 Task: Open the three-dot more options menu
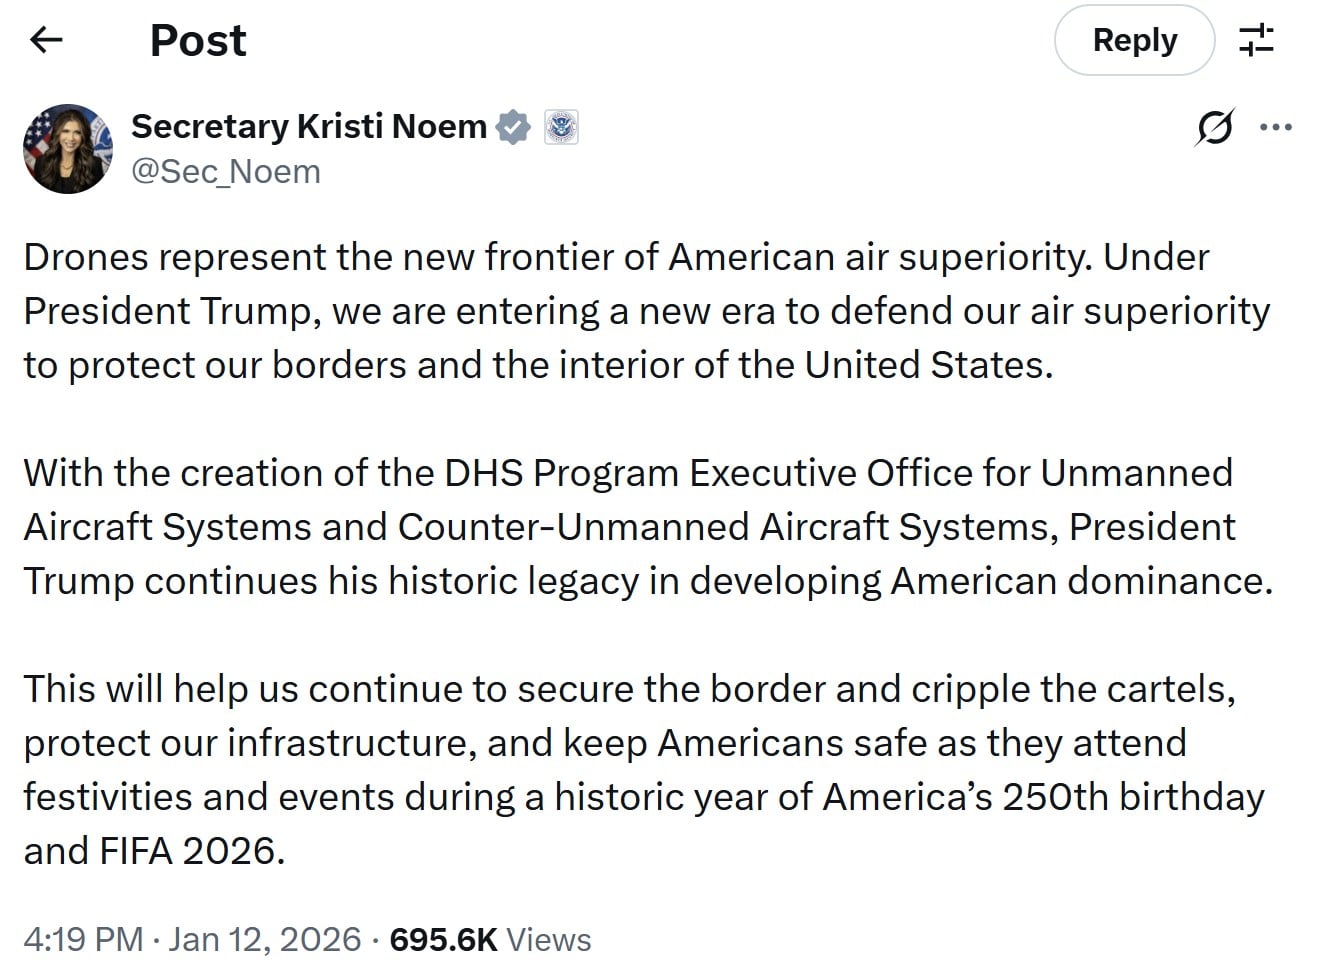pos(1276,127)
